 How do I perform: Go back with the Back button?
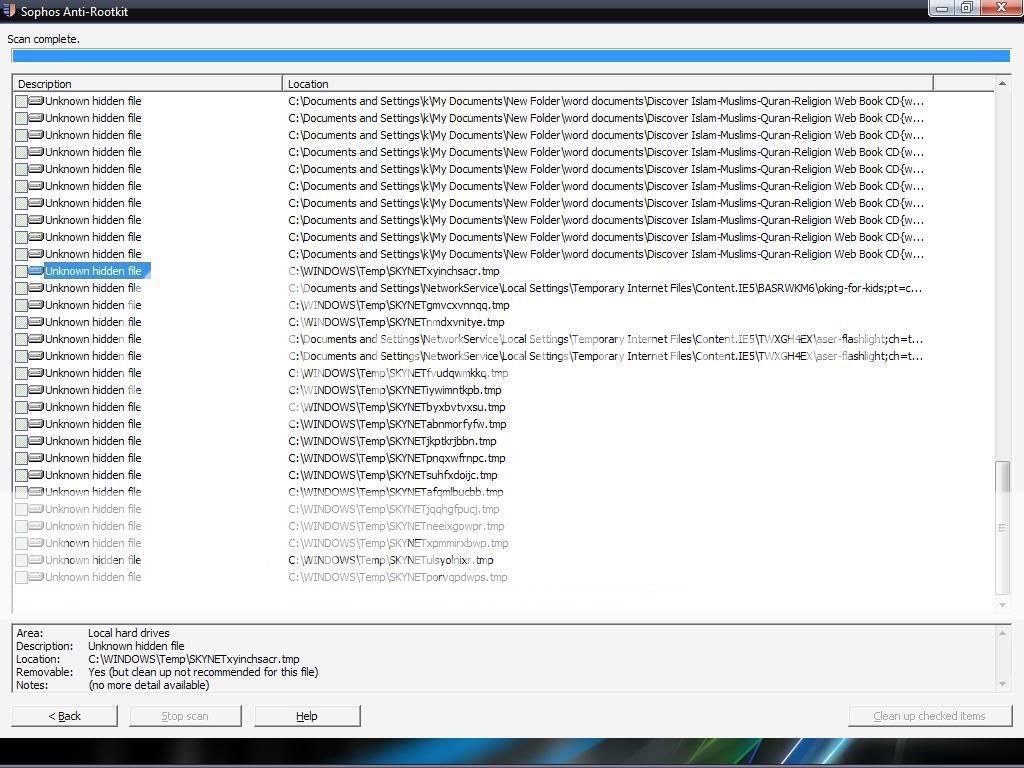[x=65, y=716]
